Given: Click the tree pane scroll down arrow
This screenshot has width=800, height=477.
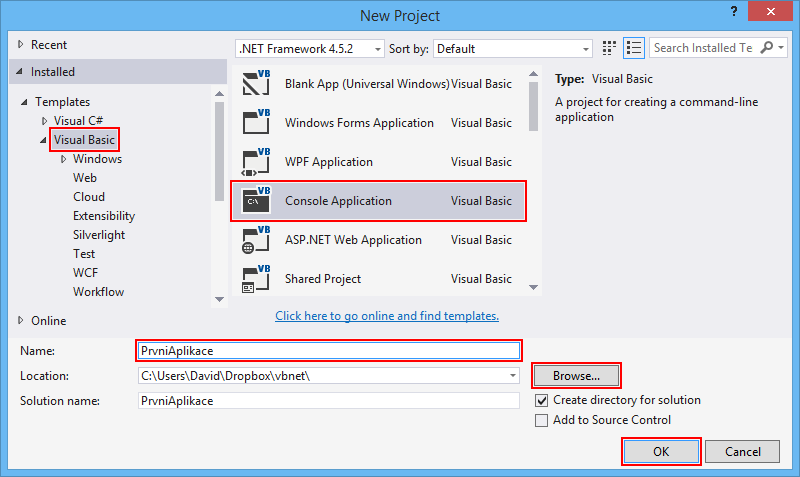Looking at the screenshot, I should tap(219, 299).
